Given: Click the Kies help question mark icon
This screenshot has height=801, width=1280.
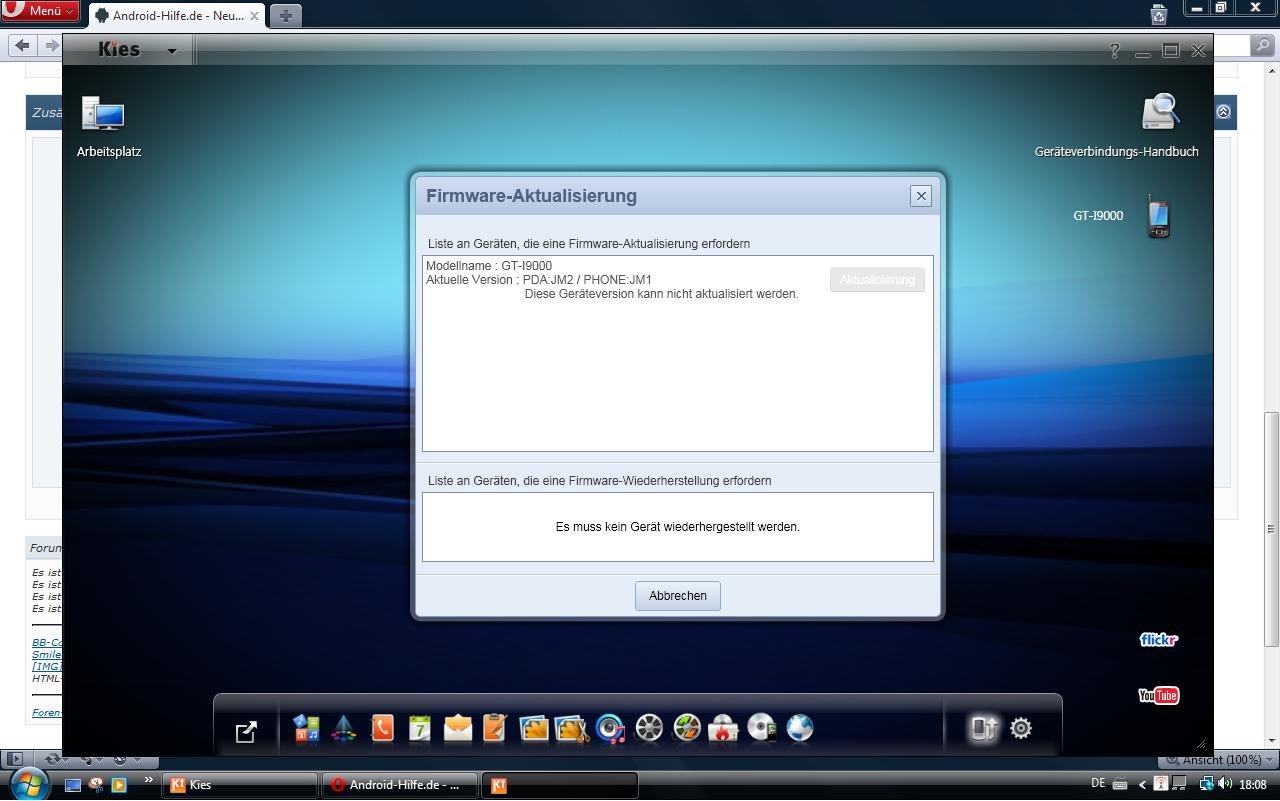Looking at the screenshot, I should [1114, 51].
